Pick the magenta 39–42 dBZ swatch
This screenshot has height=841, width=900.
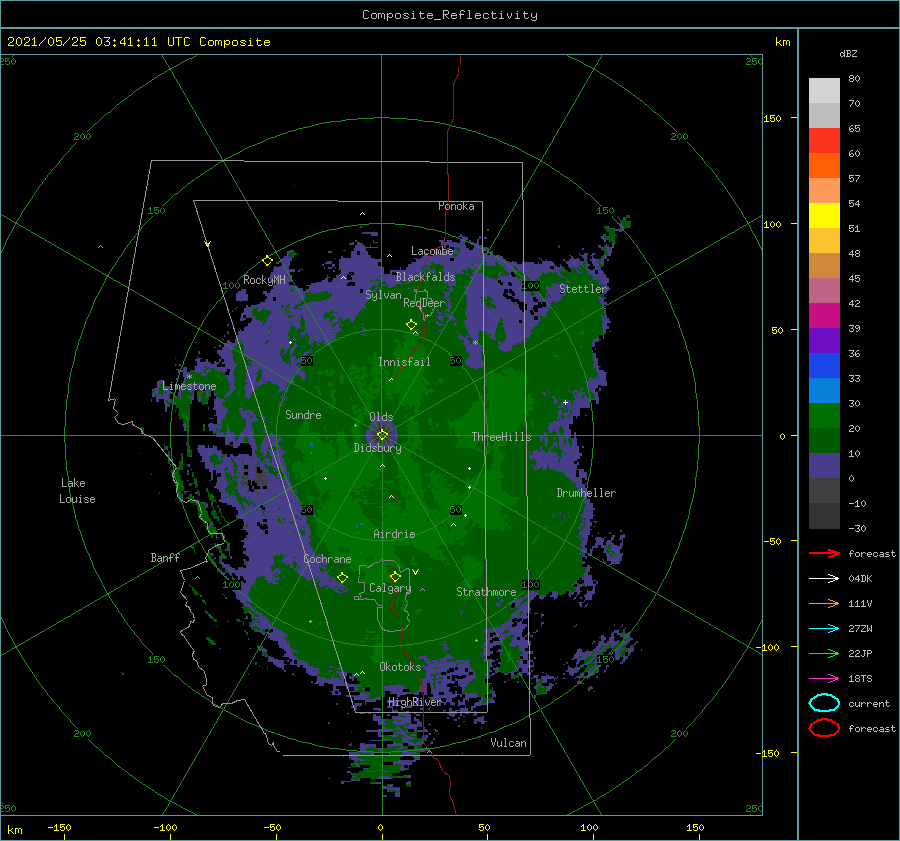click(824, 316)
